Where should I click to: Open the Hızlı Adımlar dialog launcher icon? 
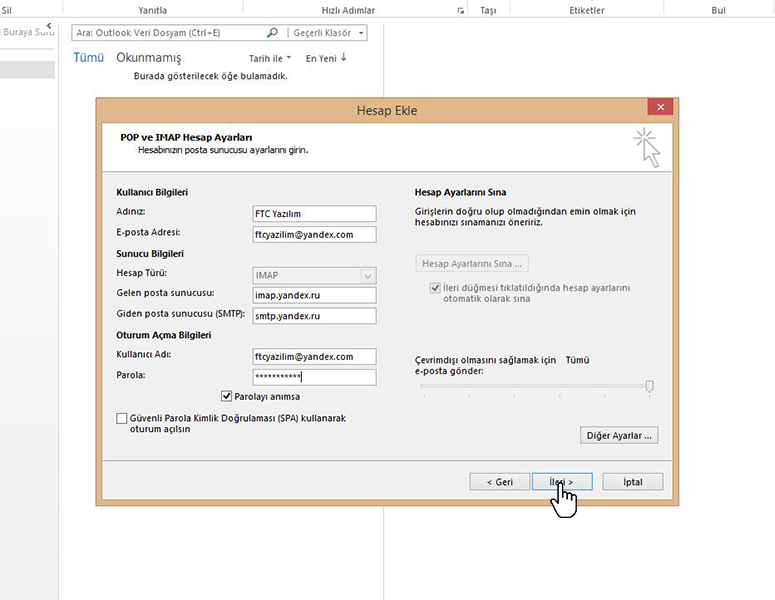(461, 11)
